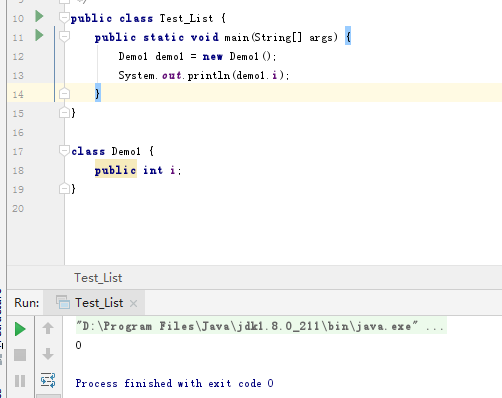Click 'Process finished with exit code 0' text

pyautogui.click(x=174, y=383)
